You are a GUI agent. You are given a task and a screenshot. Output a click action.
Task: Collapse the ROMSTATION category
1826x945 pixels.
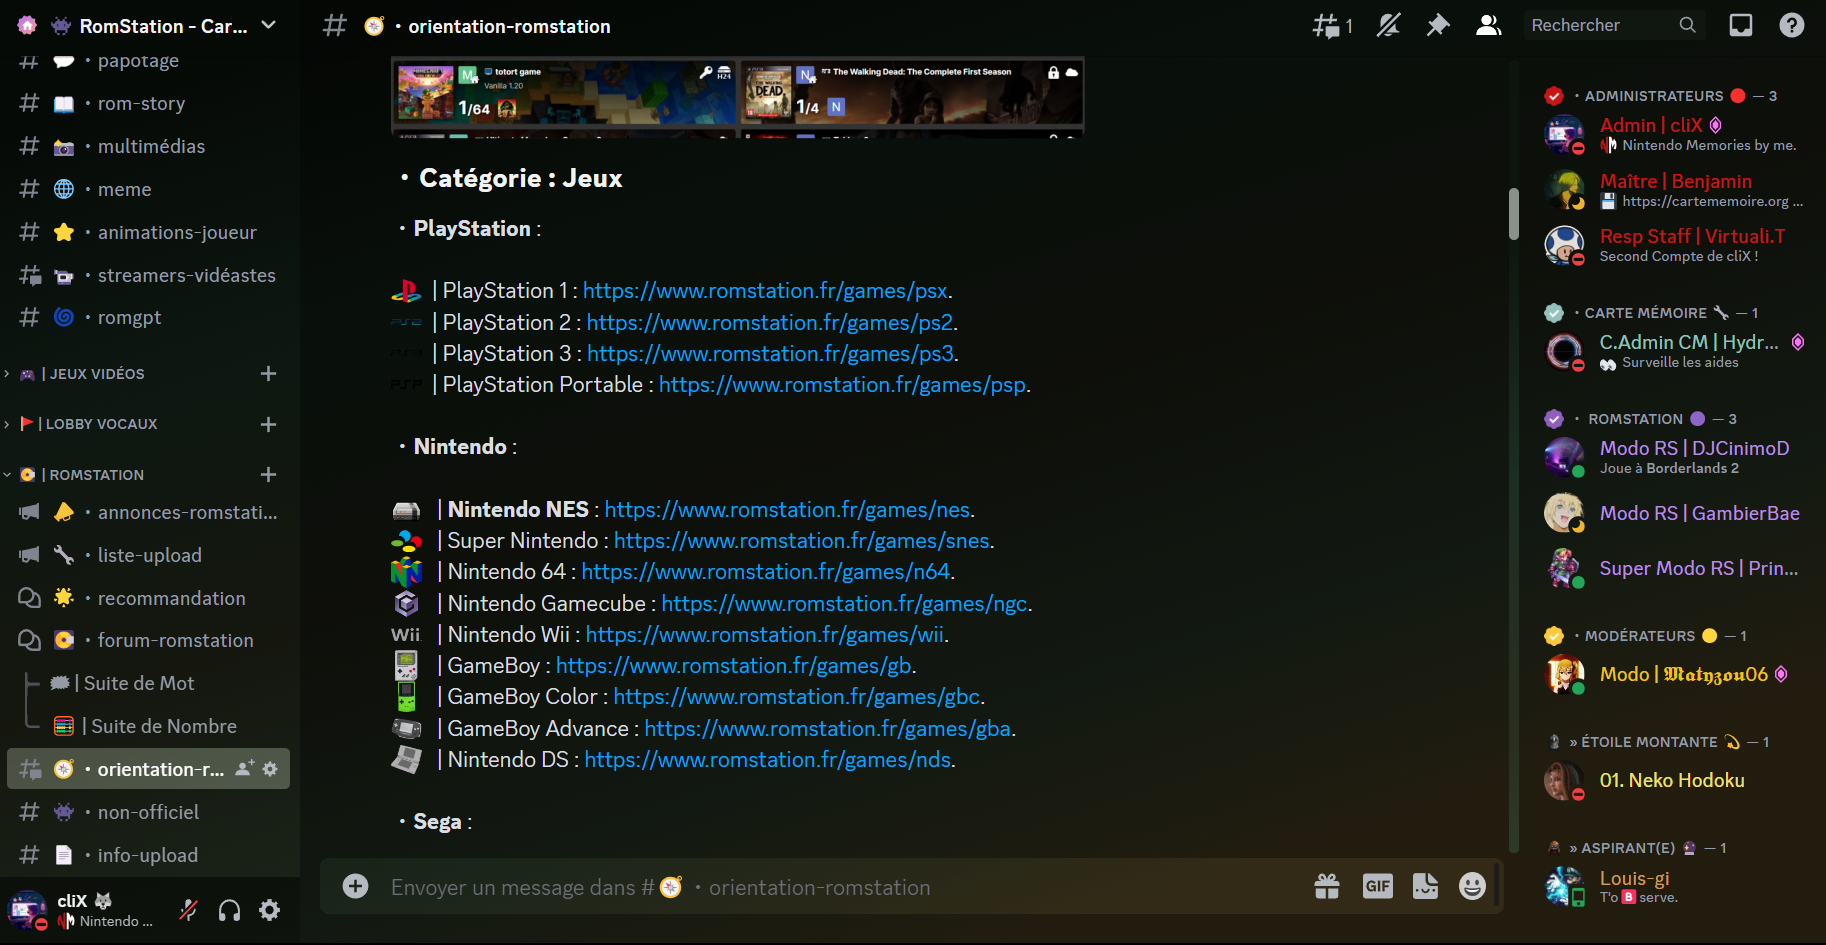(96, 475)
